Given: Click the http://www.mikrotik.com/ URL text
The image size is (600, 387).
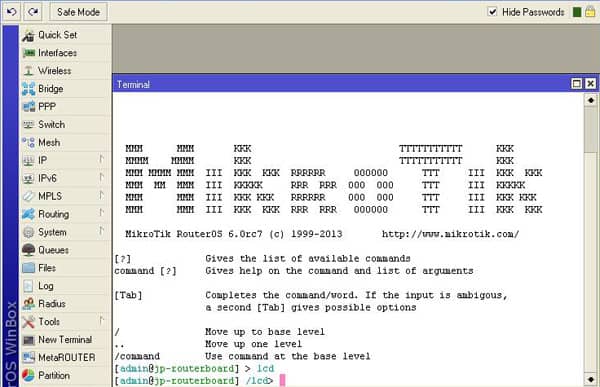Looking at the screenshot, I should pyautogui.click(x=450, y=234).
